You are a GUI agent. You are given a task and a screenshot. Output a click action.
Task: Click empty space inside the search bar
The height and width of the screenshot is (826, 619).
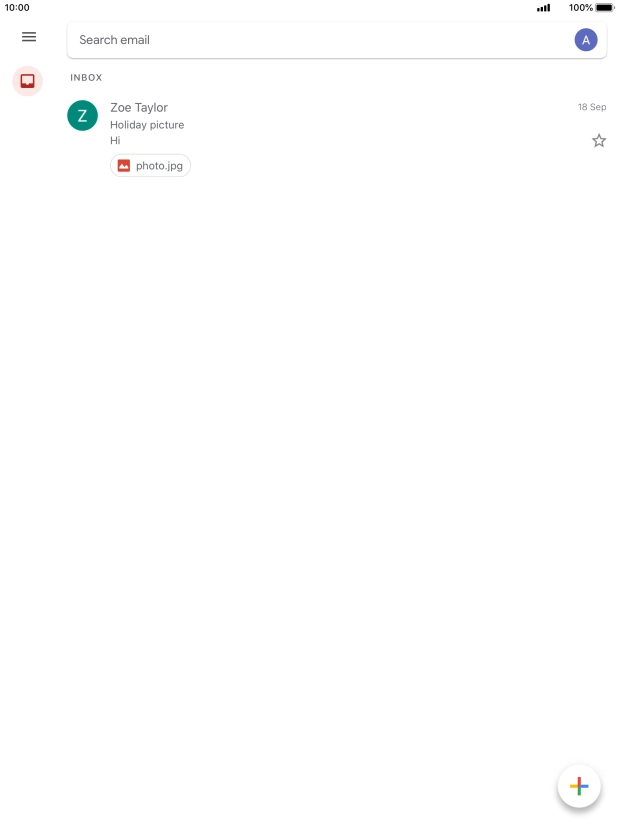click(358, 40)
